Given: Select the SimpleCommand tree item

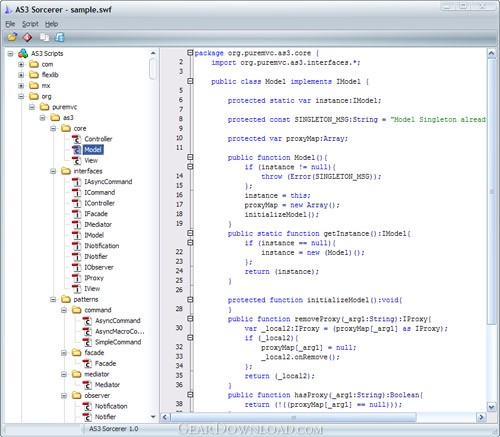Looking at the screenshot, I should pos(118,342).
